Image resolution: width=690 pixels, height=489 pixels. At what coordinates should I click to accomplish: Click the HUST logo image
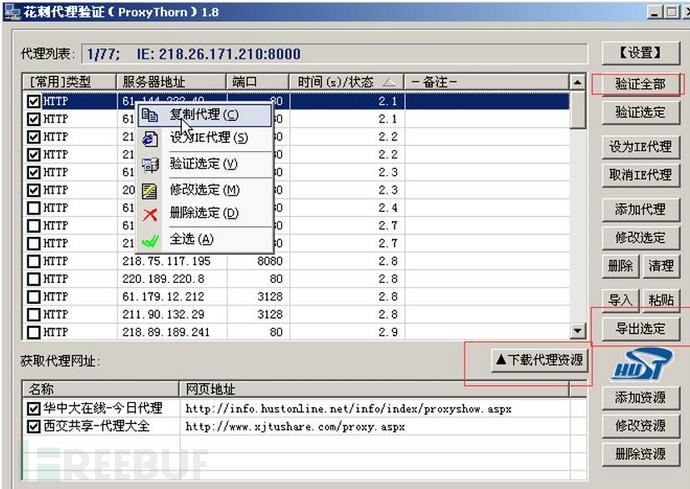642,364
